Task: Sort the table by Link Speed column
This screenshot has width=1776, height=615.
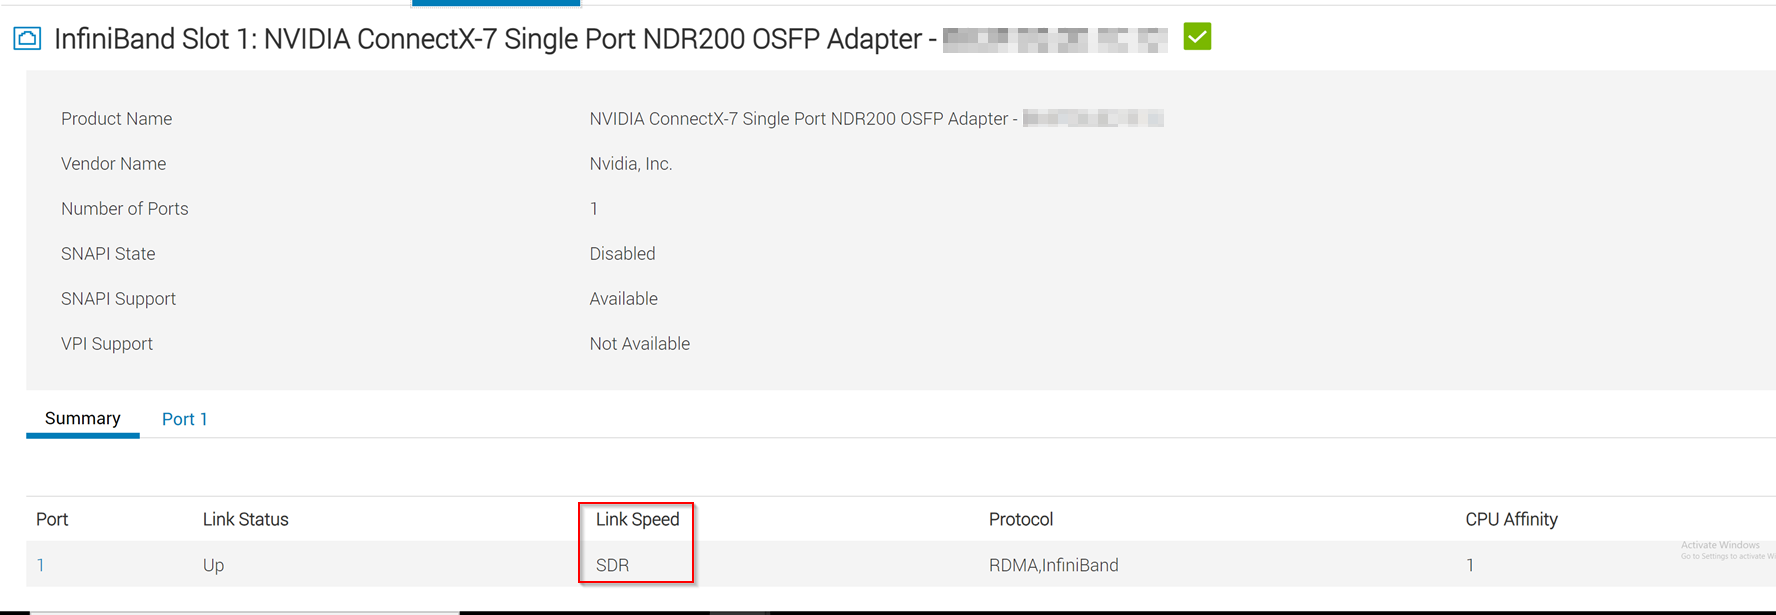Action: pos(636,519)
